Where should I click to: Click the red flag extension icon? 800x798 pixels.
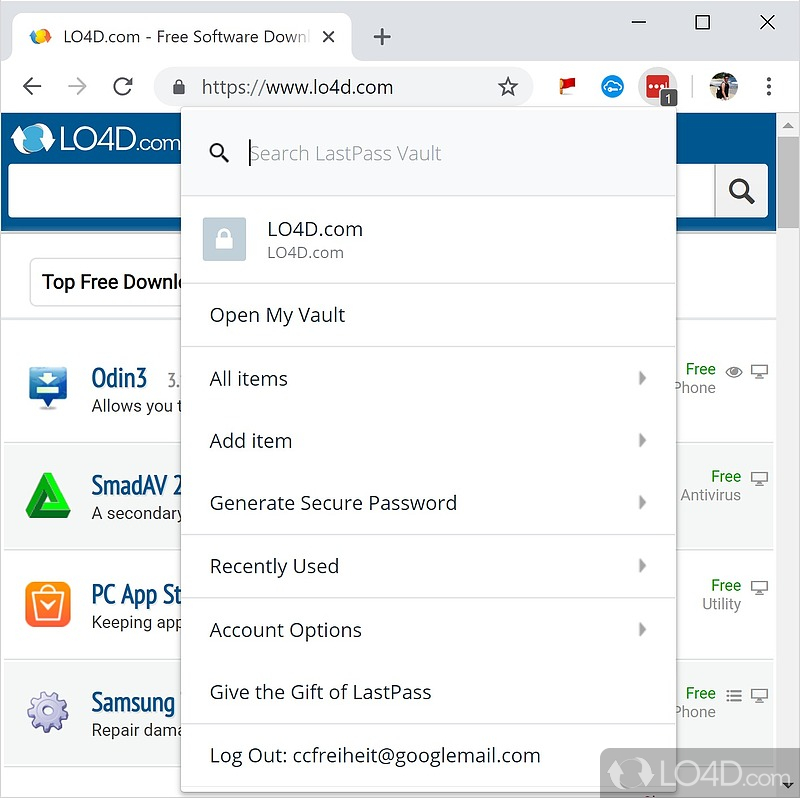click(x=567, y=86)
